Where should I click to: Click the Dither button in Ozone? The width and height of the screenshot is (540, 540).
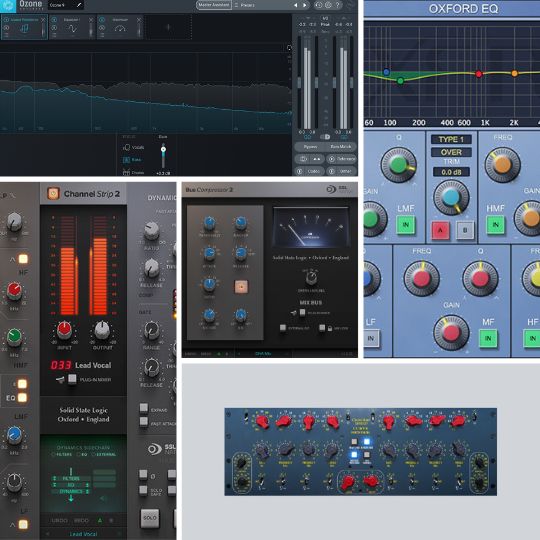[342, 171]
